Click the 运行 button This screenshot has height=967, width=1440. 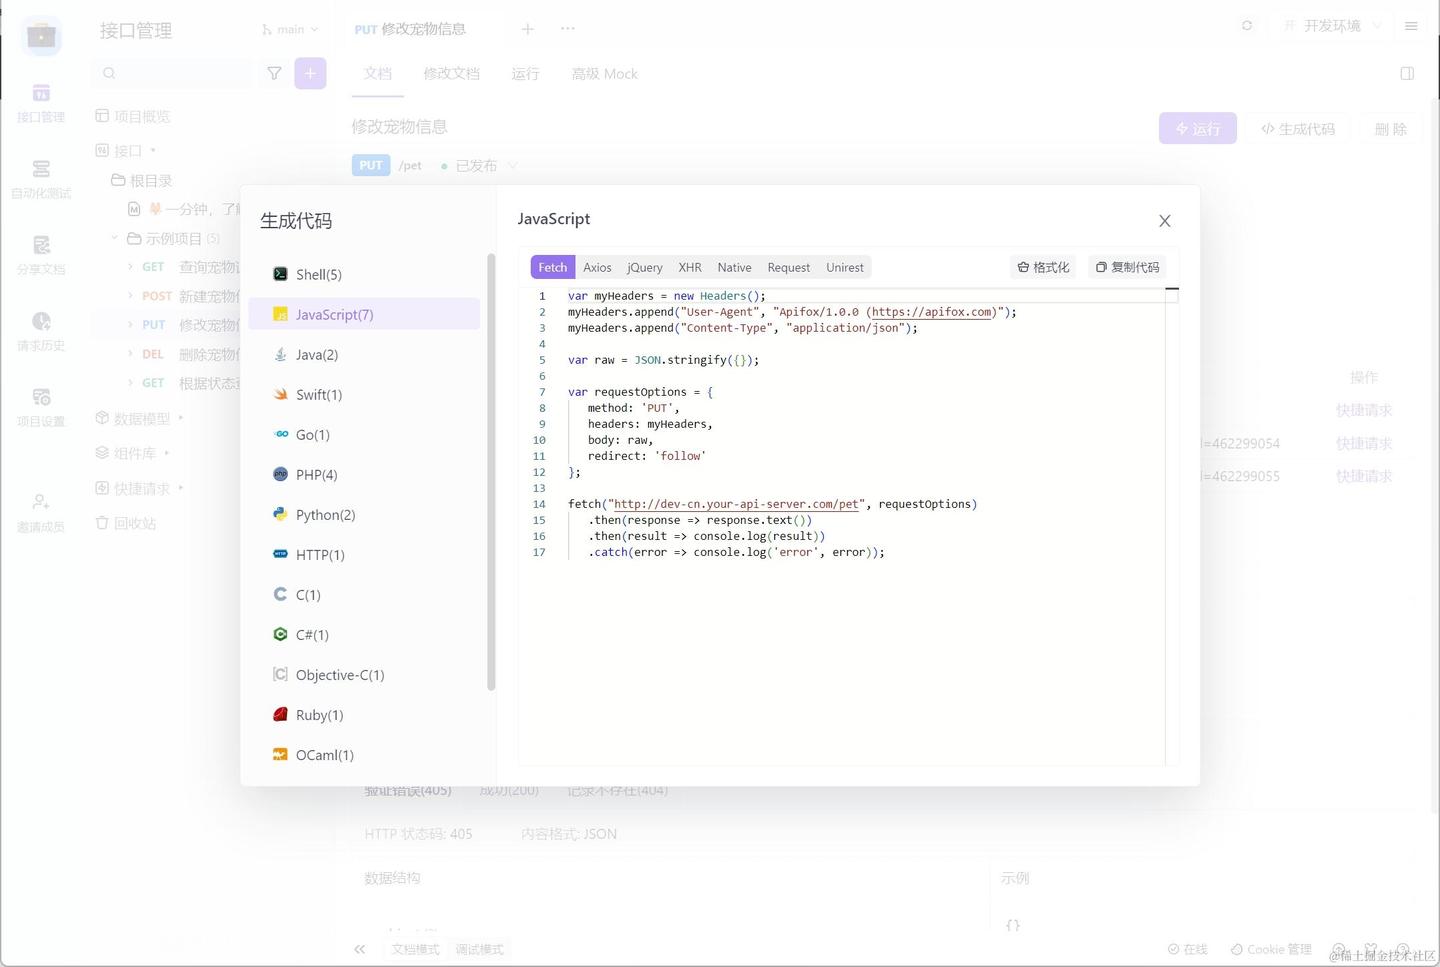(1197, 128)
